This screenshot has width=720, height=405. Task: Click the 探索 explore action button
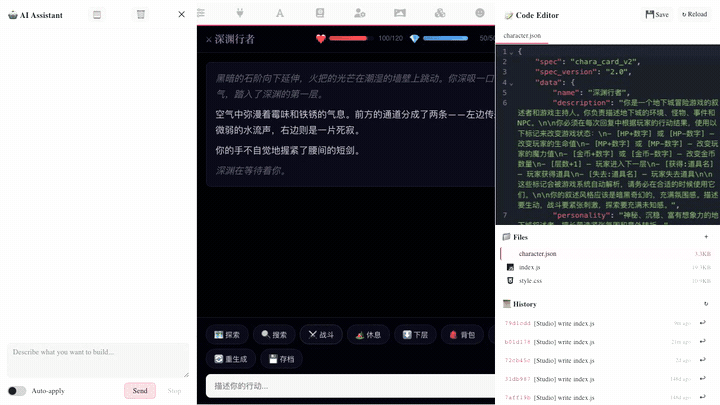227,335
